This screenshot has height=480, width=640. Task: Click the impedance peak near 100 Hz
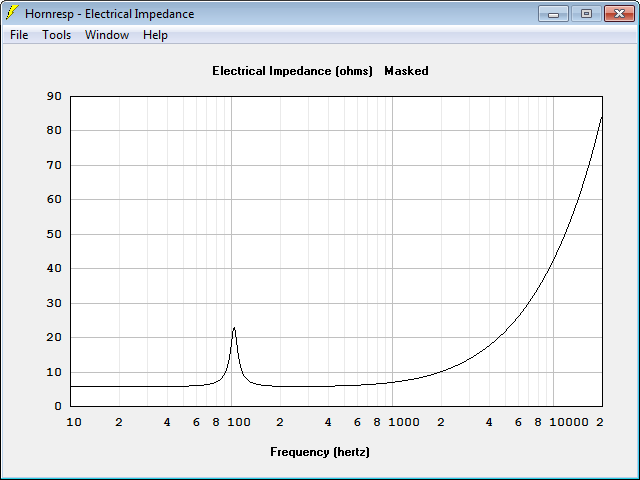234,328
